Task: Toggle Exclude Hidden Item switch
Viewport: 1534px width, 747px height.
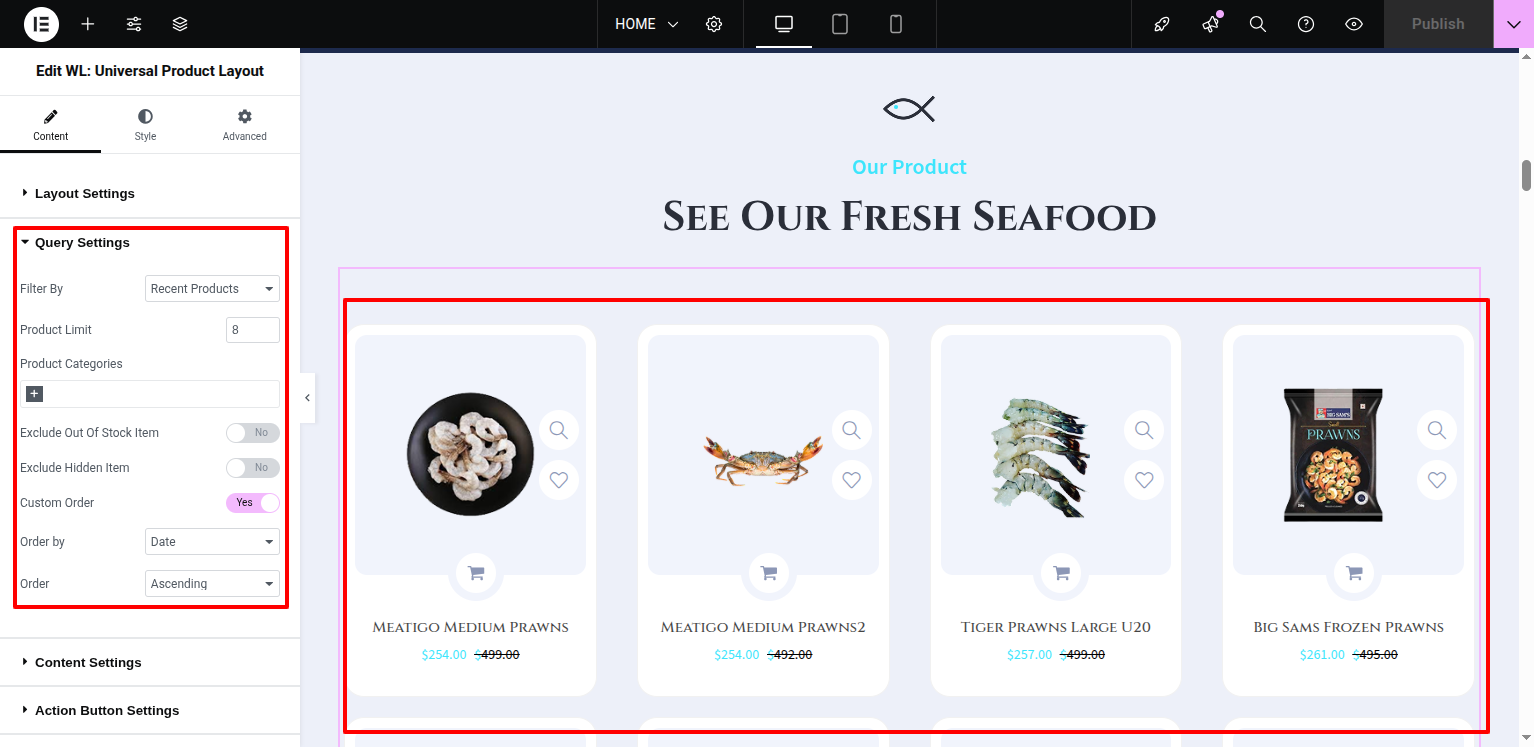Action: pos(252,468)
